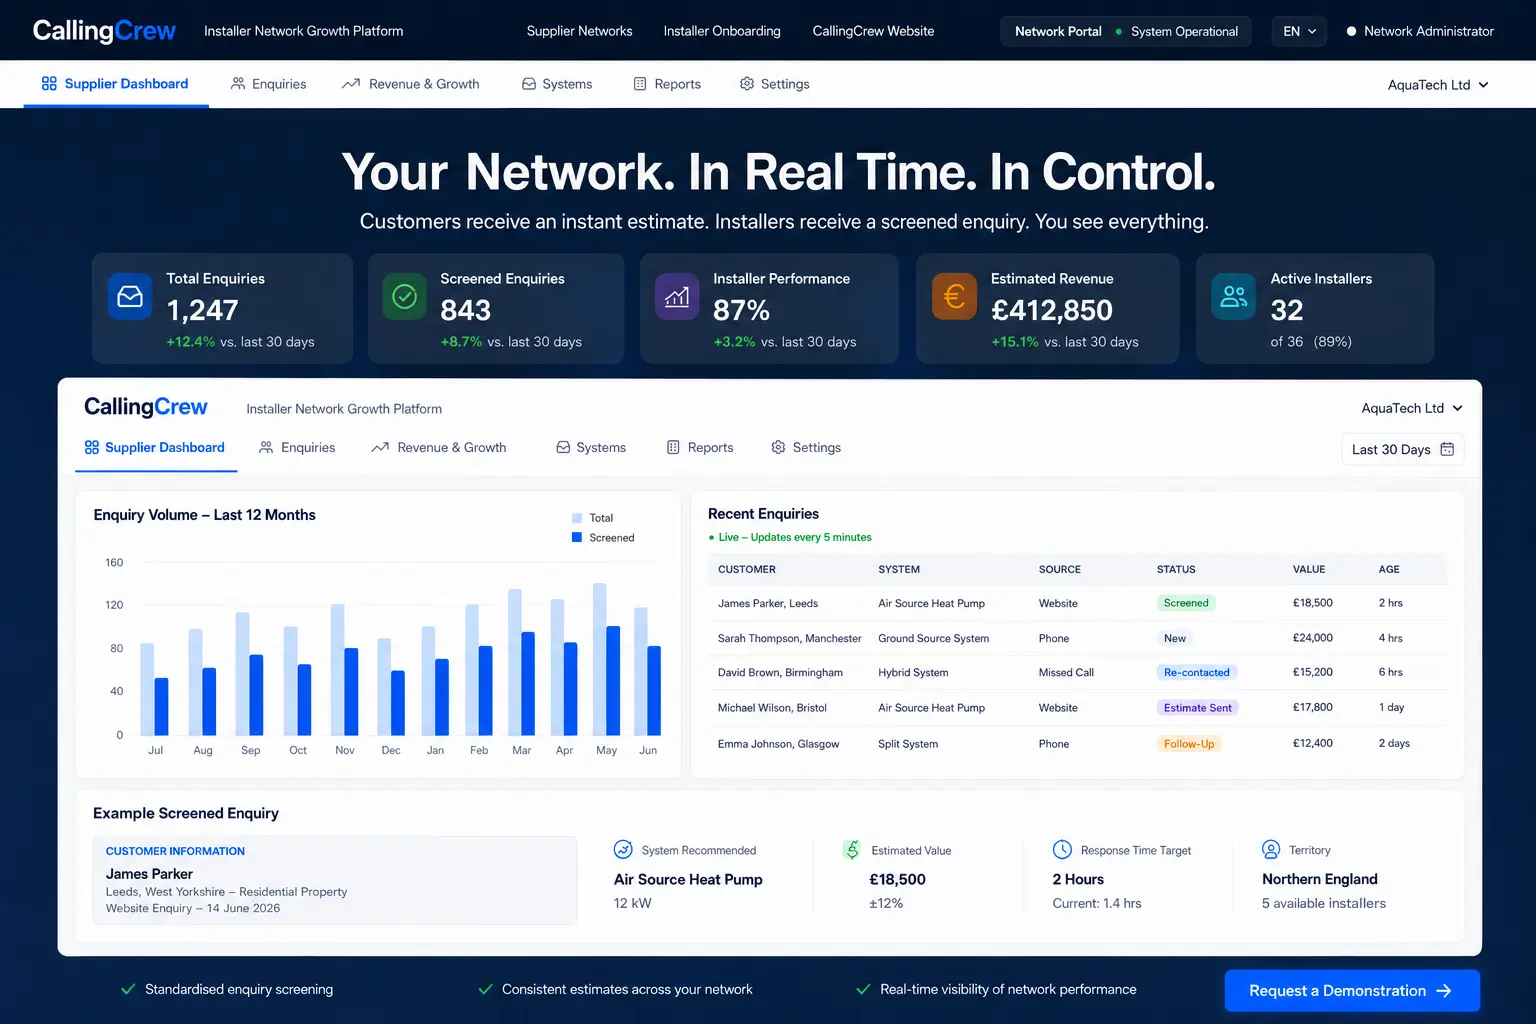This screenshot has height=1024, width=1536.
Task: Click the checkmark next to Real-time visibility text
Action: 863,989
